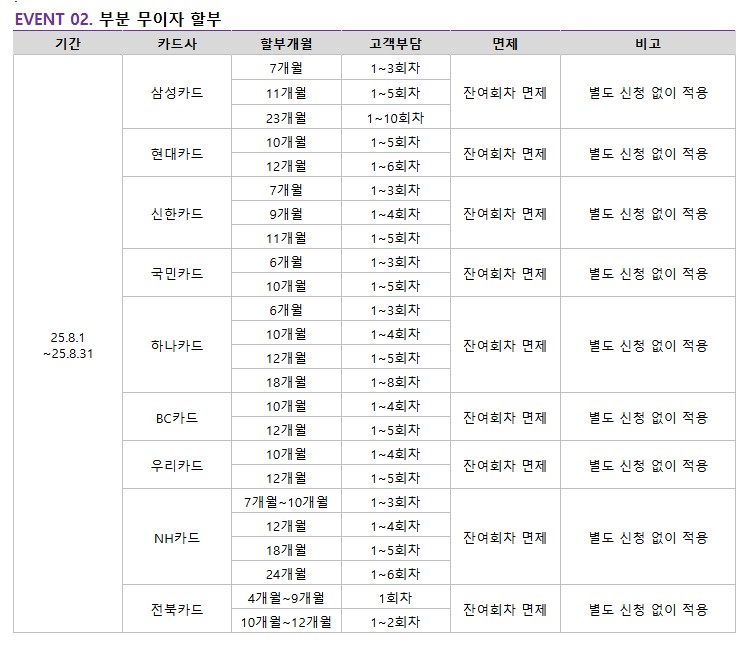Click the '국민카드' cell

coord(177,273)
